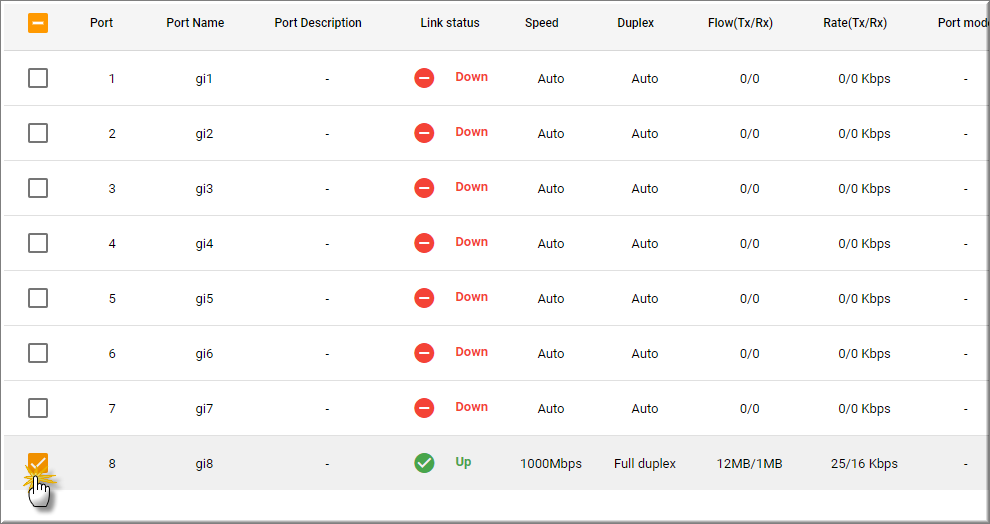Click the red Down icon for port gi1
Viewport: 990px width, 524px height.
[424, 78]
